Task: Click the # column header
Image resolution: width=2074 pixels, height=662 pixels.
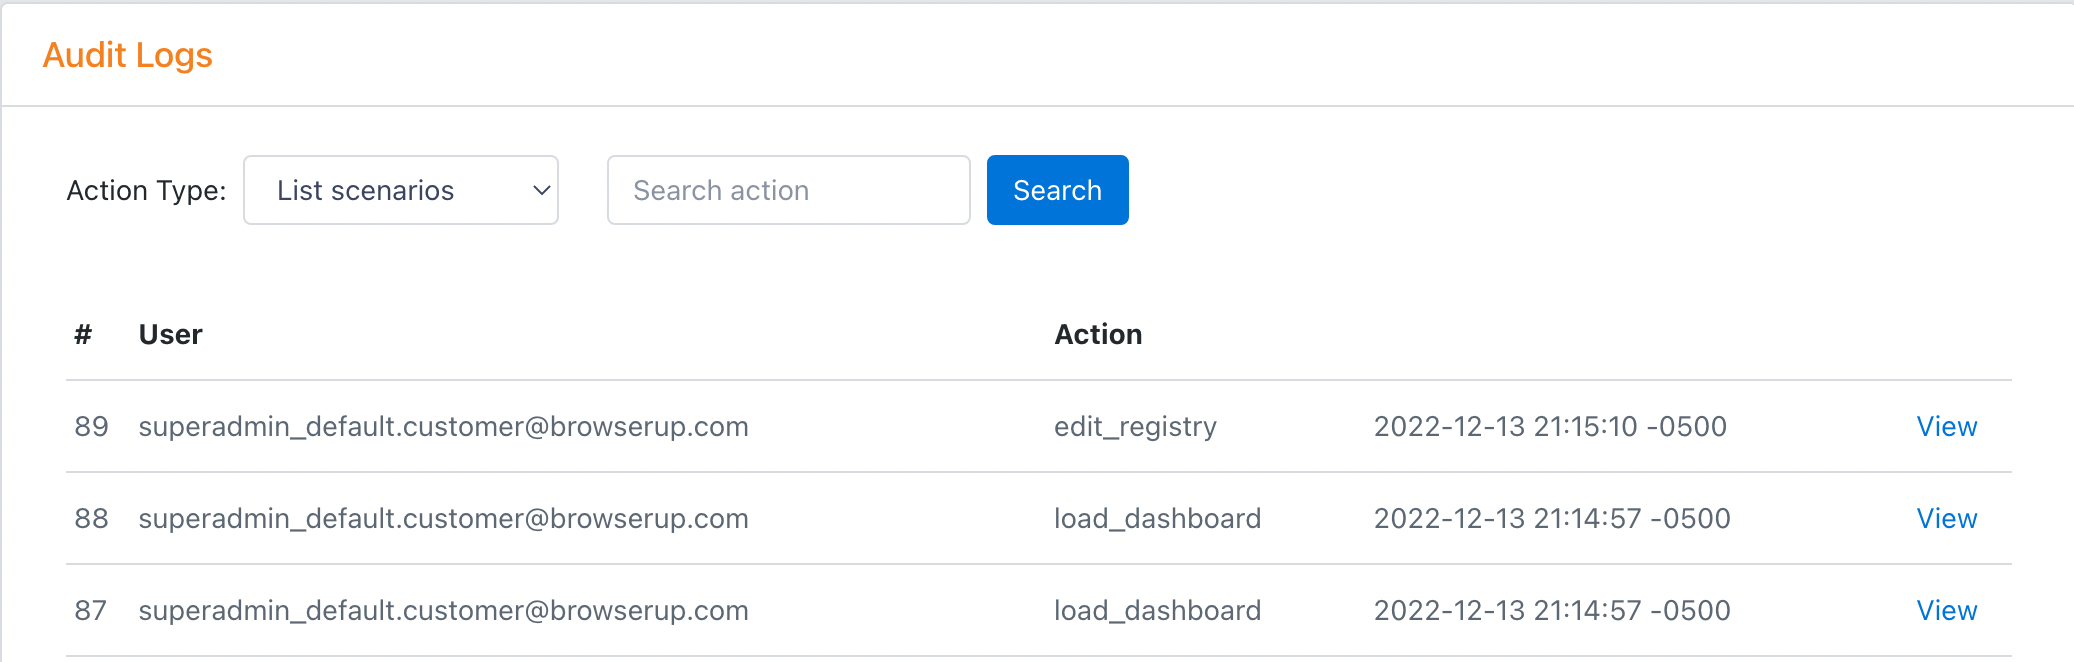Action: [83, 334]
